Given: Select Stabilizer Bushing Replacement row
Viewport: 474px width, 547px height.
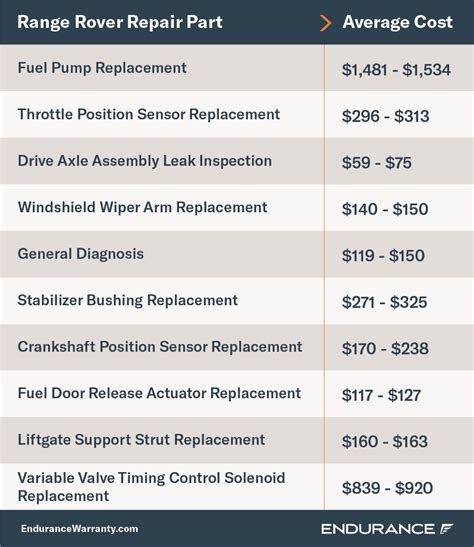Looking at the screenshot, I should pyautogui.click(x=237, y=301).
